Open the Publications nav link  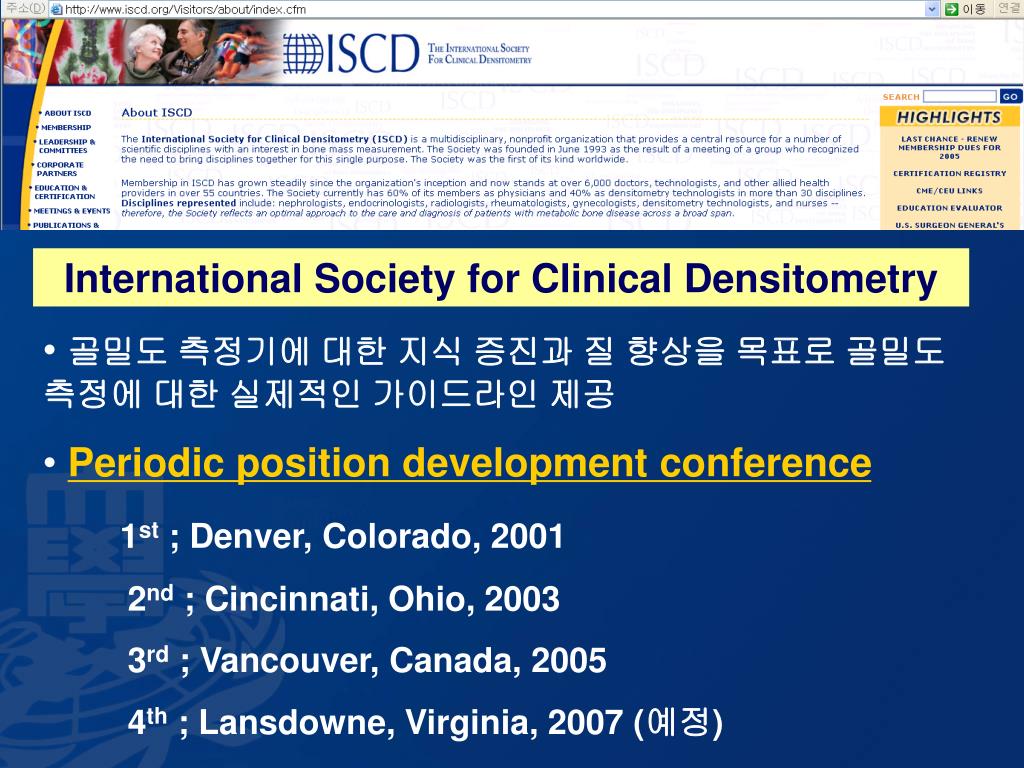[65, 225]
